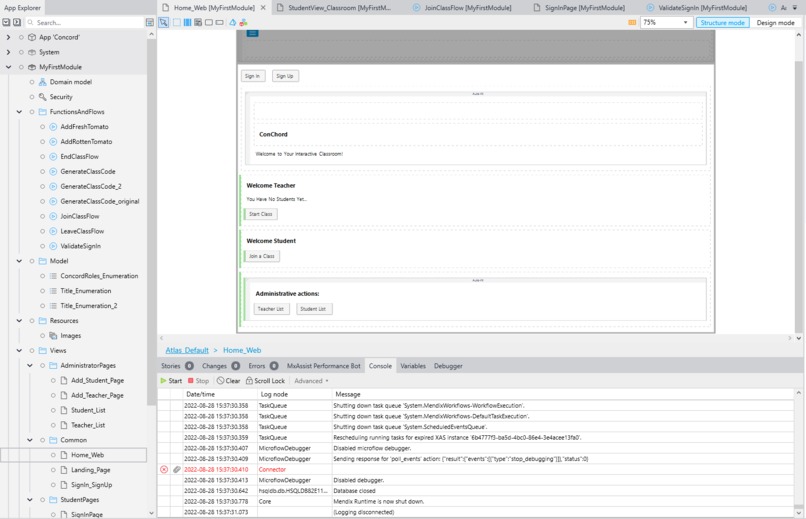Open the 75% zoom dropdown
The width and height of the screenshot is (806, 519).
685,23
